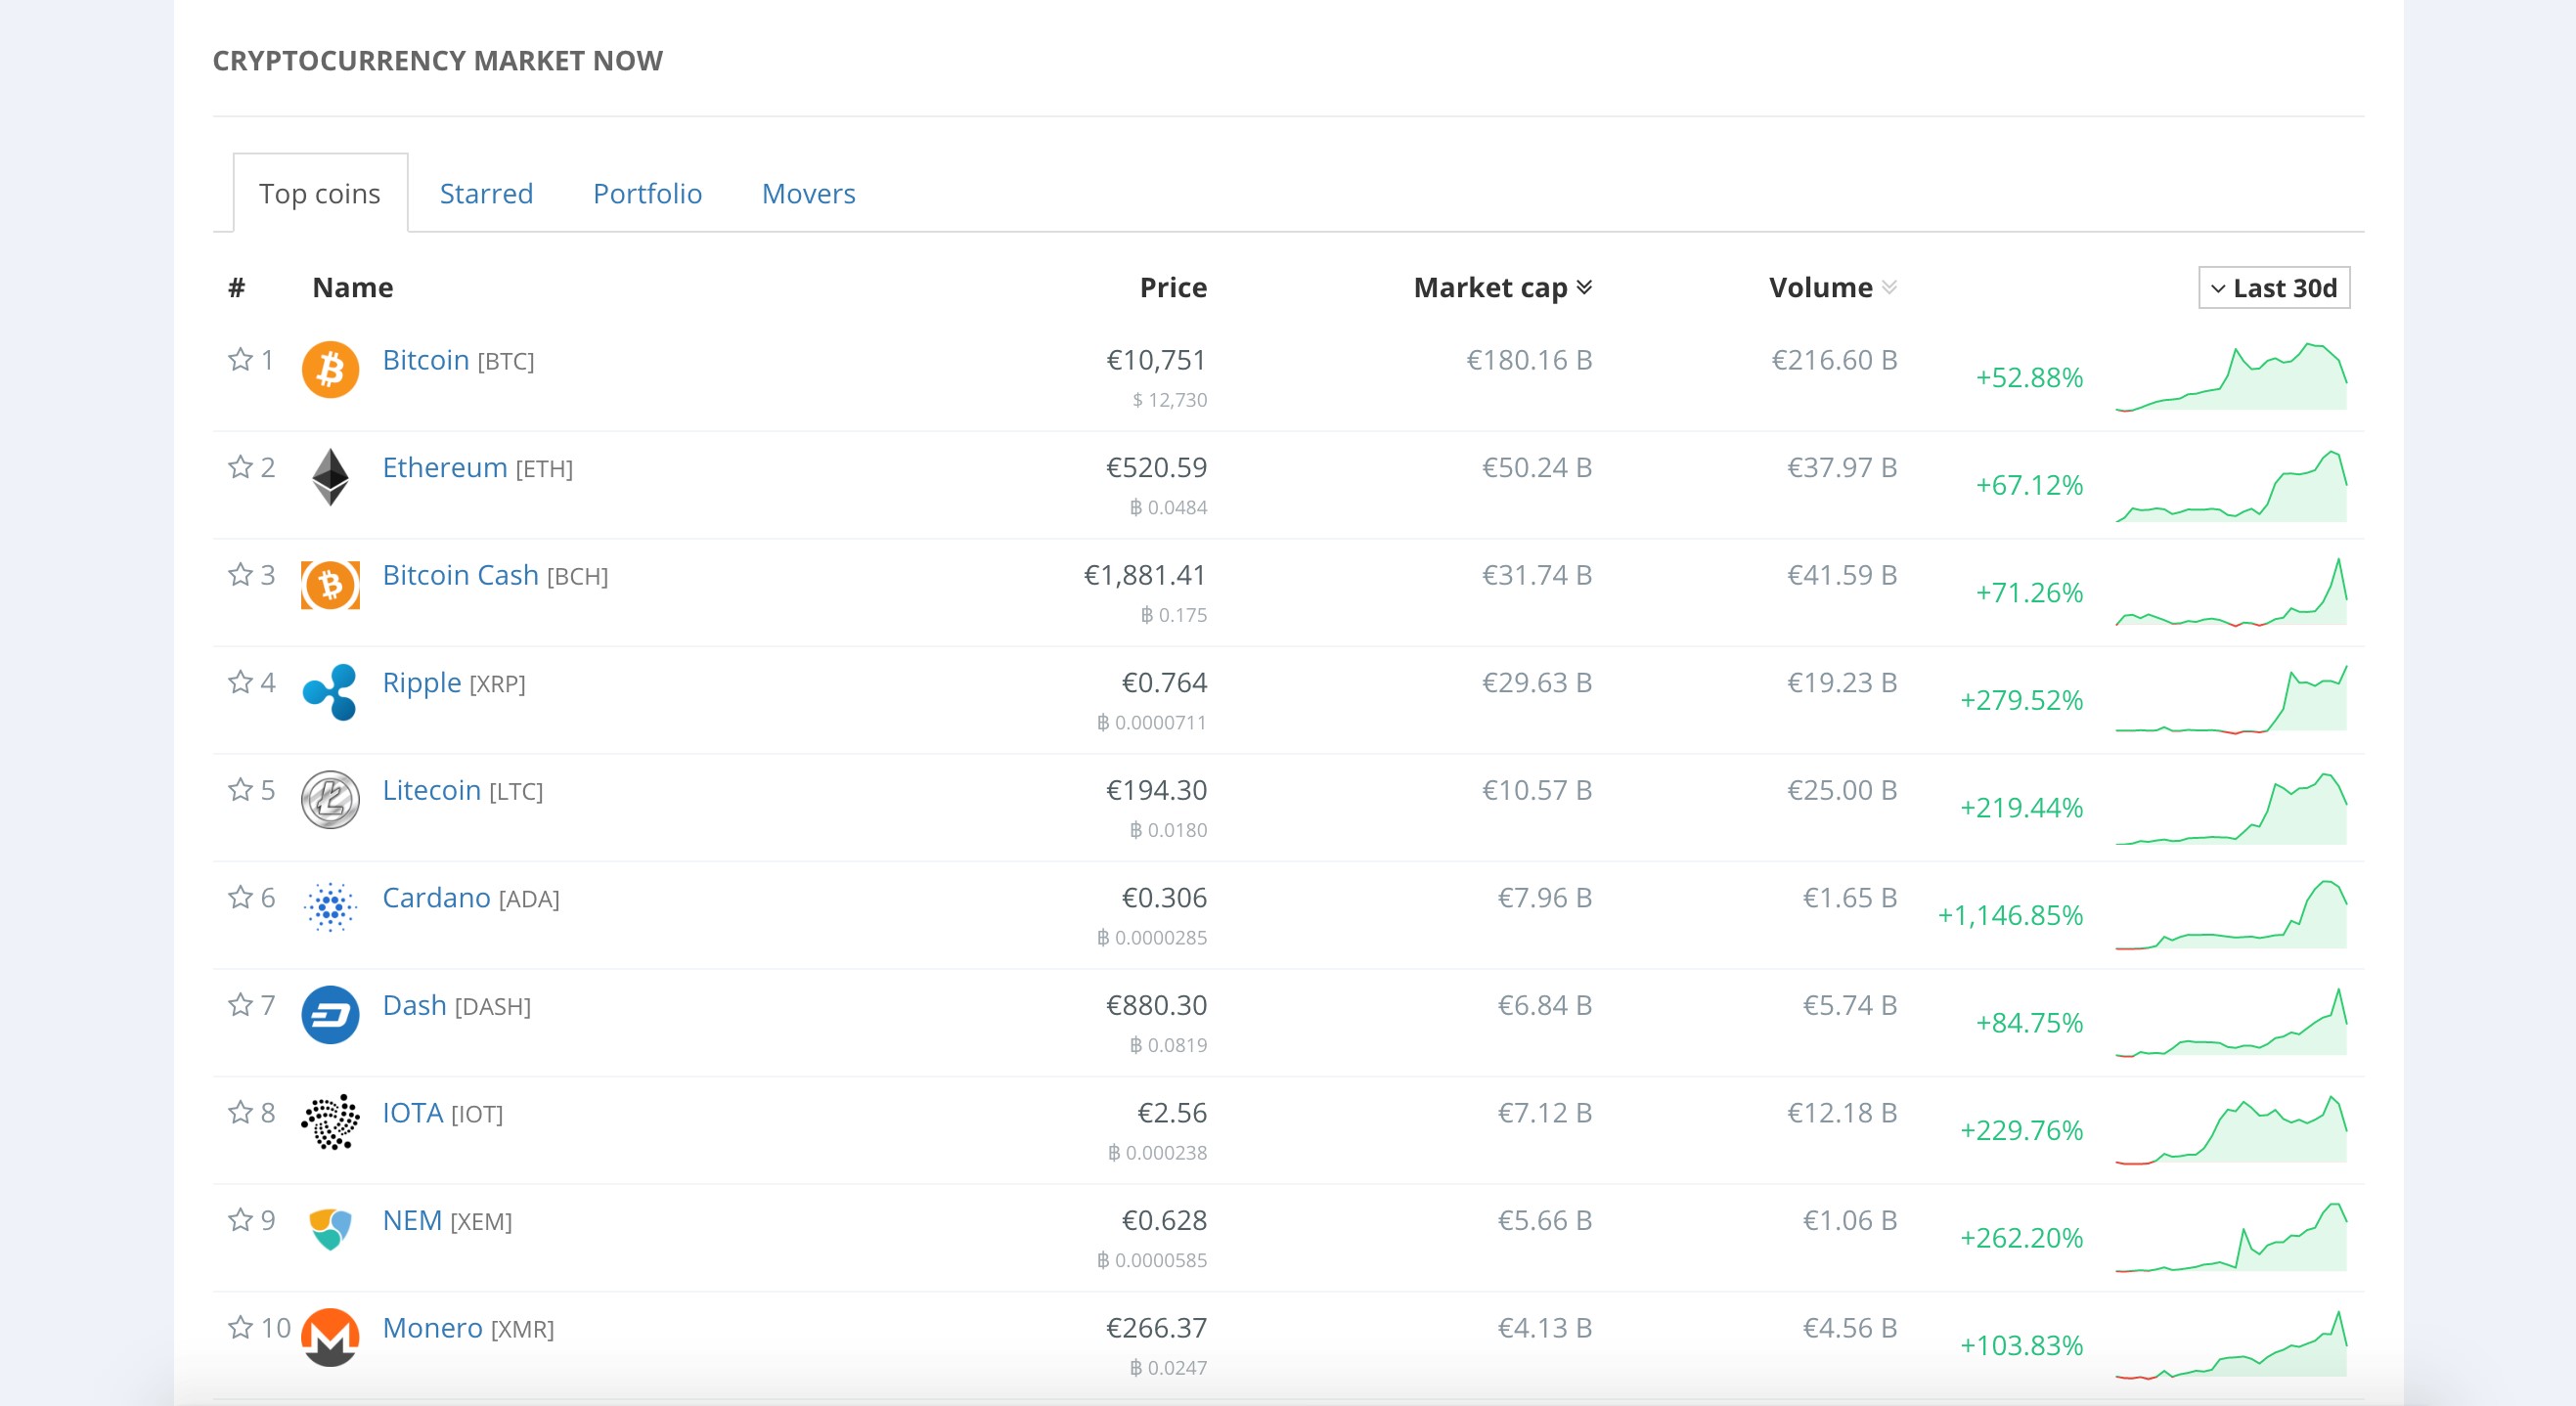Click the Ripple 30-day sparkline chart
This screenshot has width=2576, height=1406.
2231,699
